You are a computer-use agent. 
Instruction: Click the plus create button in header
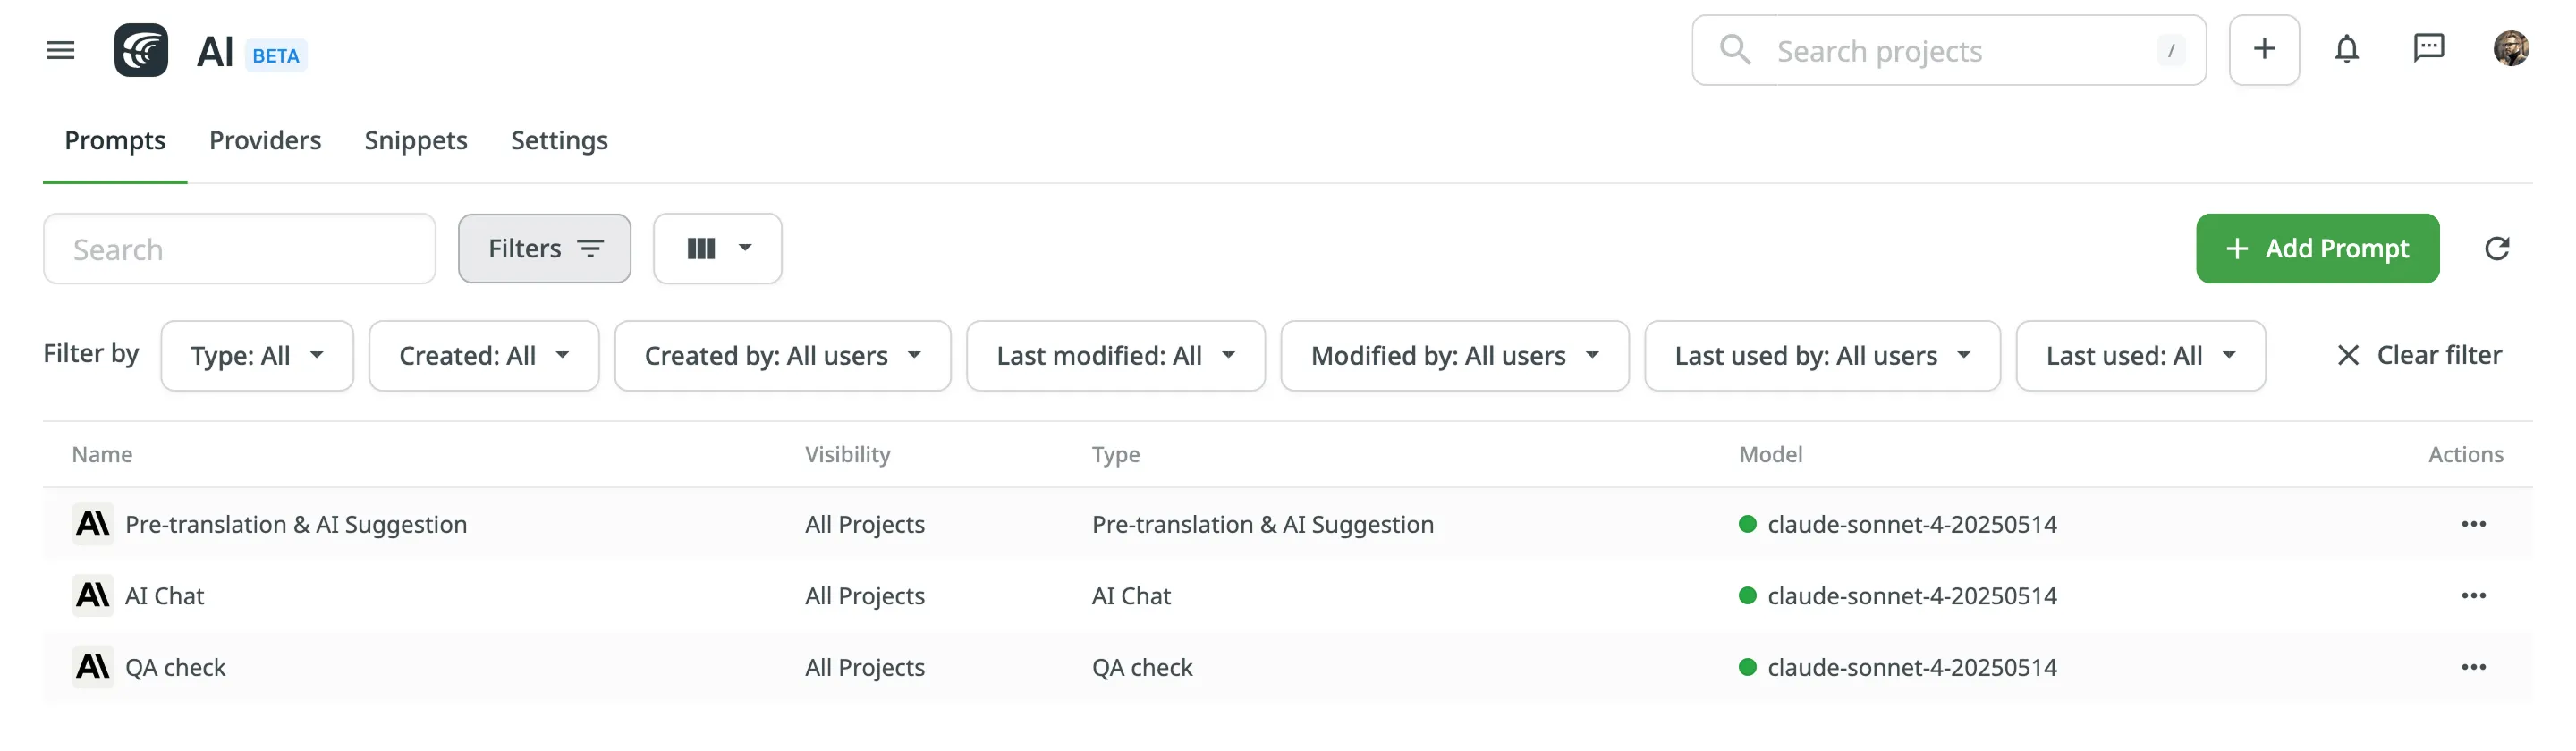point(2263,49)
